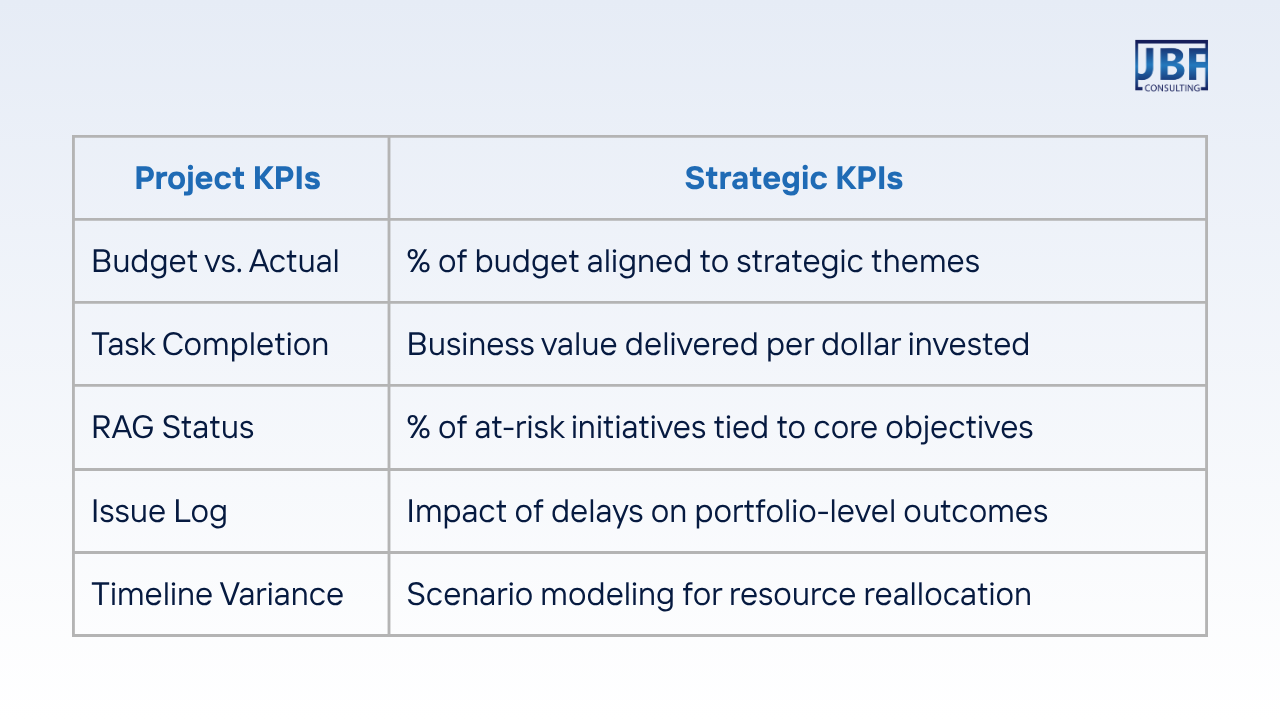This screenshot has width=1280, height=720.
Task: Select the Project KPIs column header
Action: pos(231,178)
